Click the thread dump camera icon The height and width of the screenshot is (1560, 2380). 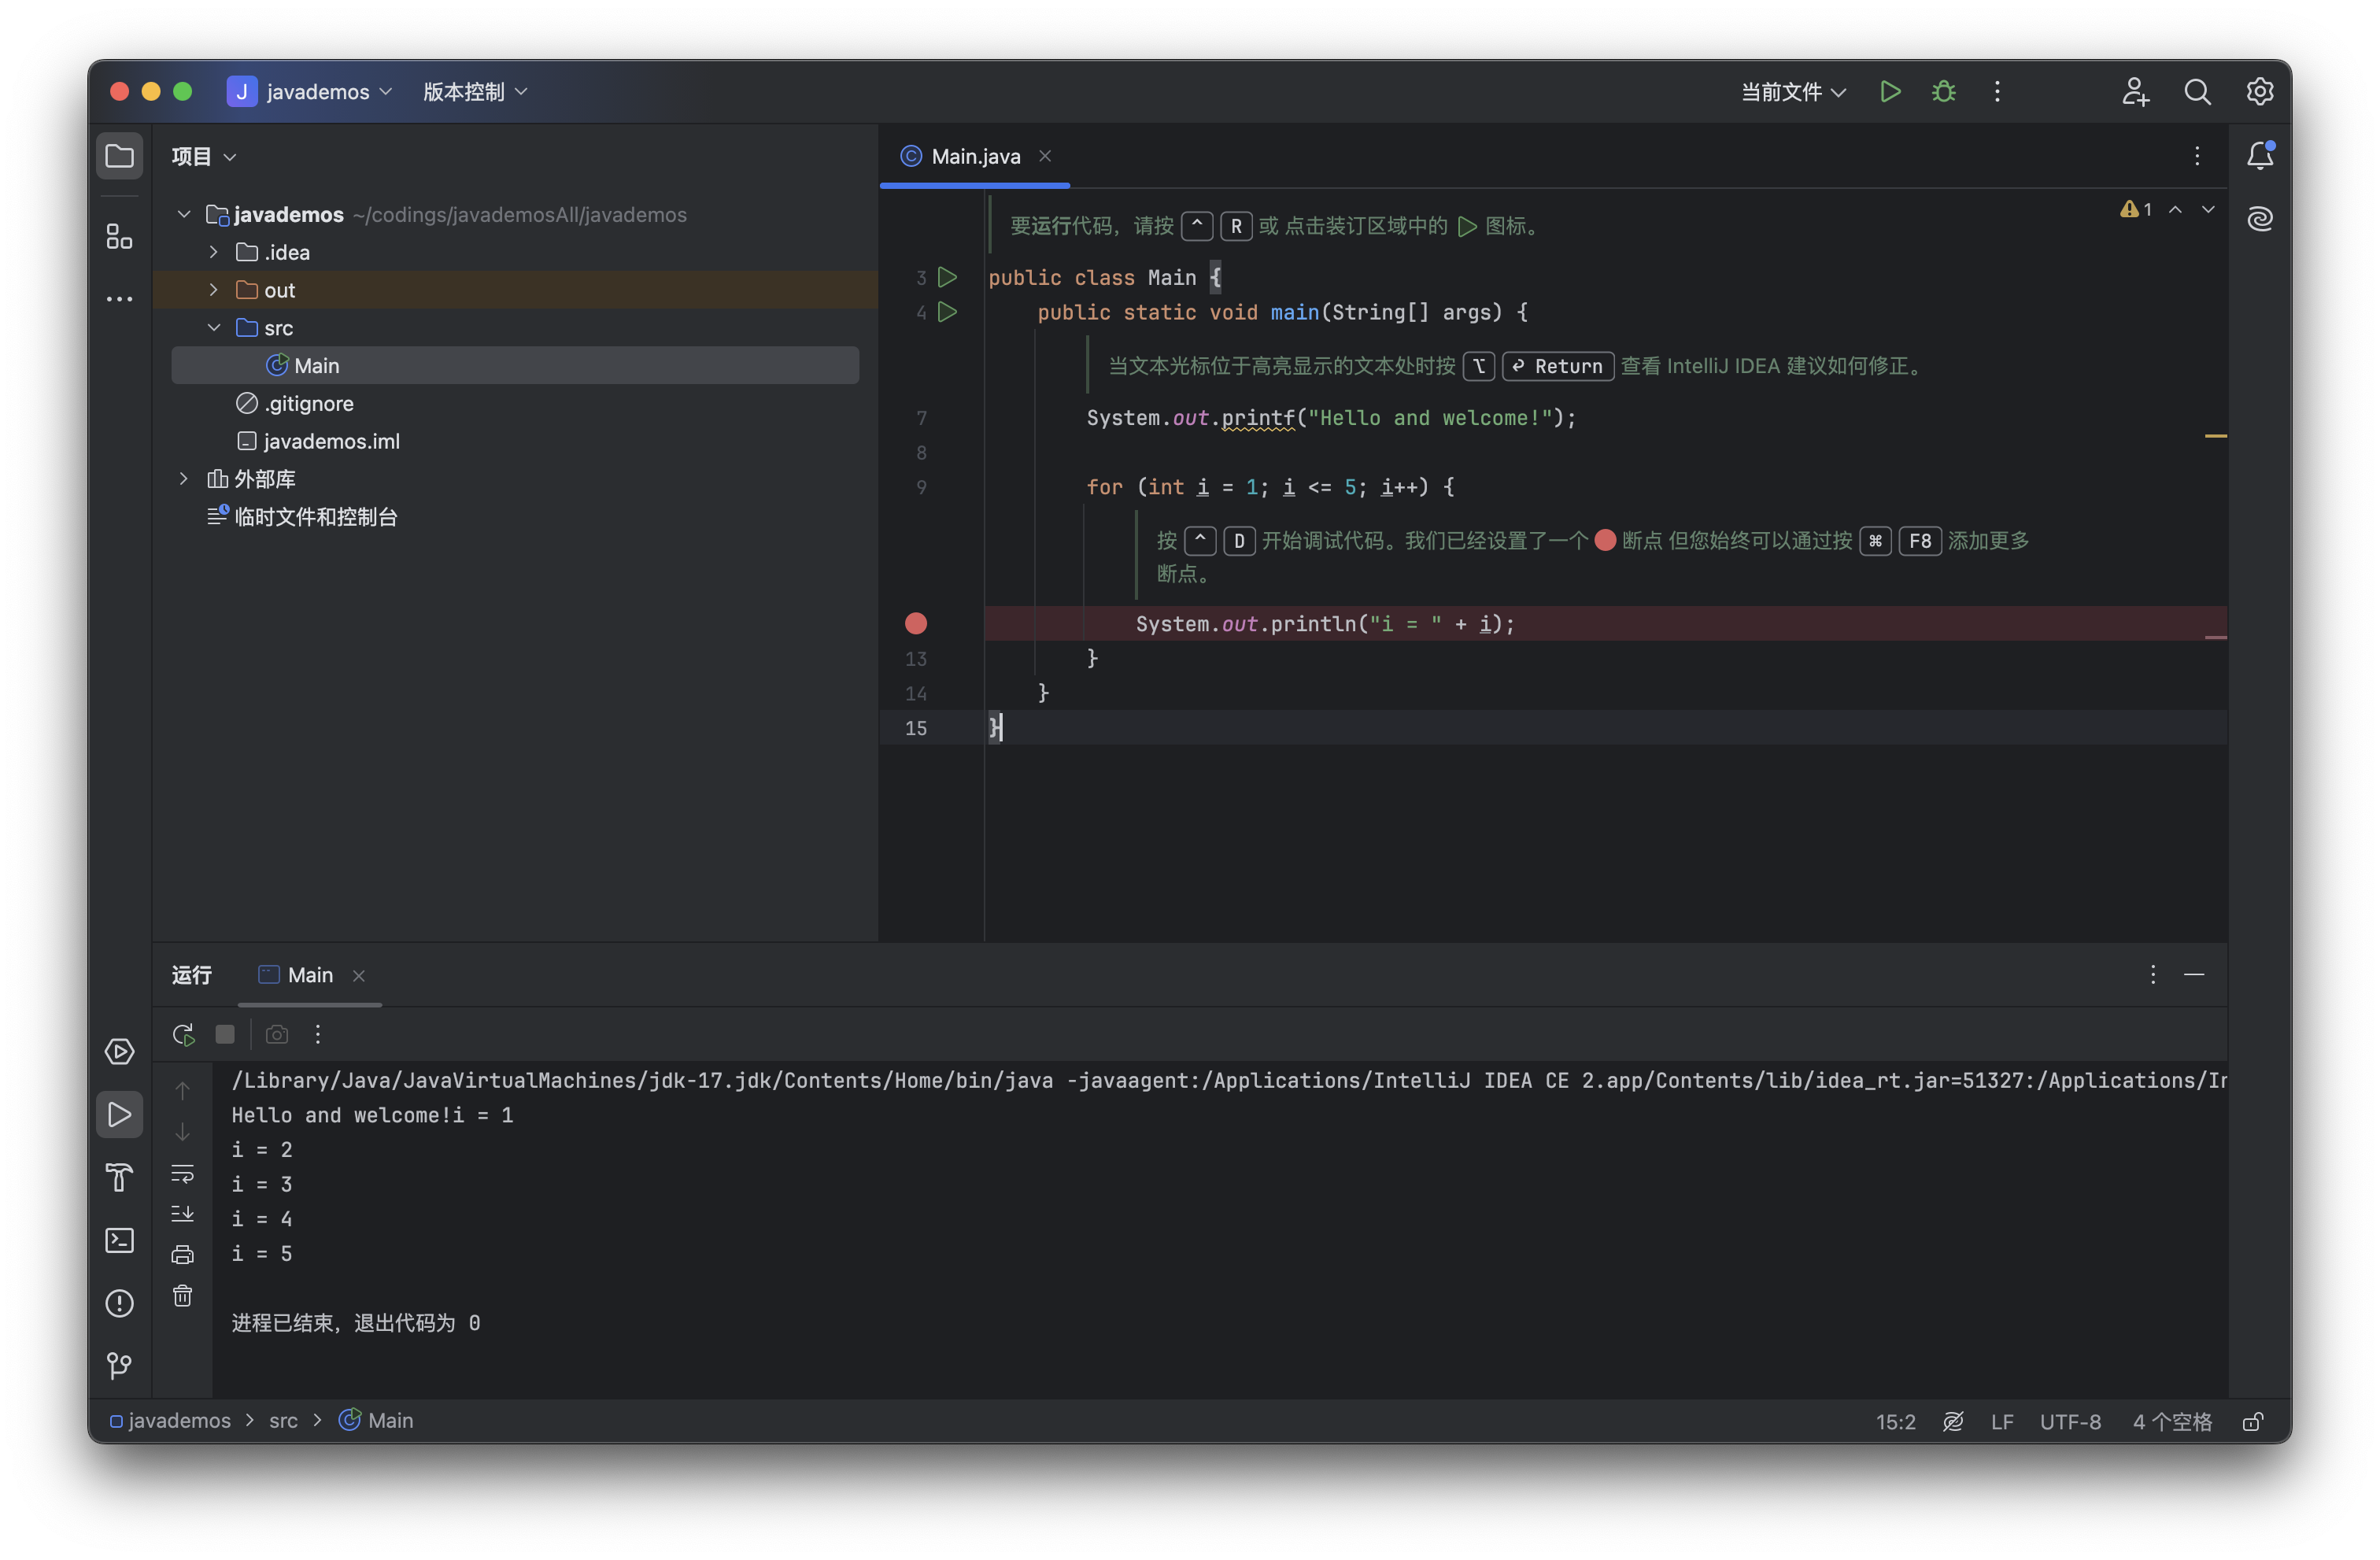(277, 1034)
